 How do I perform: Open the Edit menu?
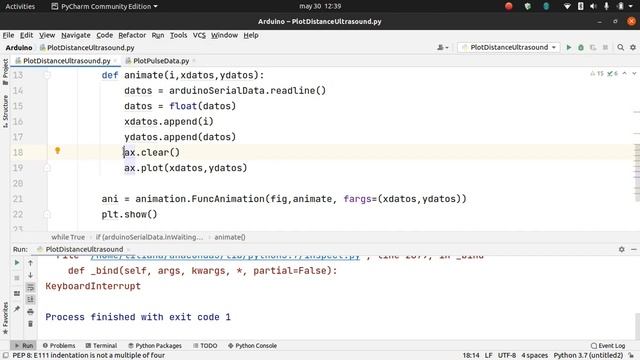27,35
